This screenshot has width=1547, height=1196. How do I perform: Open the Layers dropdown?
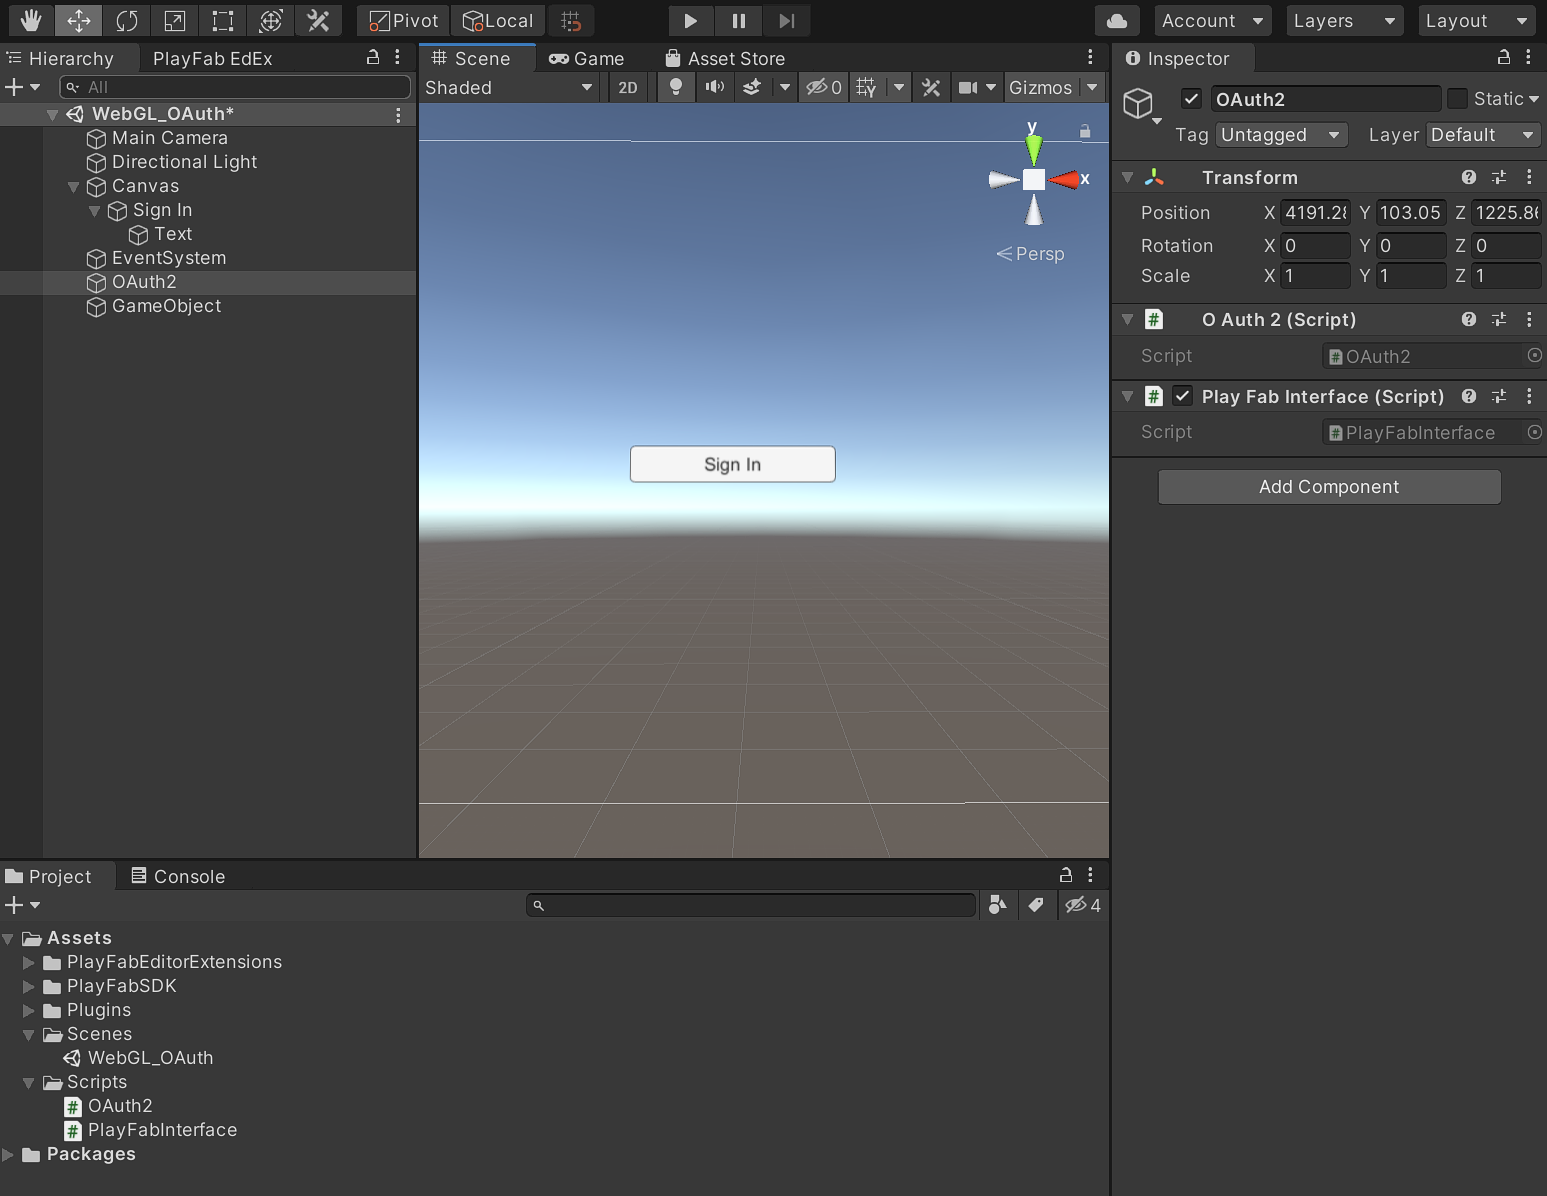coord(1343,20)
